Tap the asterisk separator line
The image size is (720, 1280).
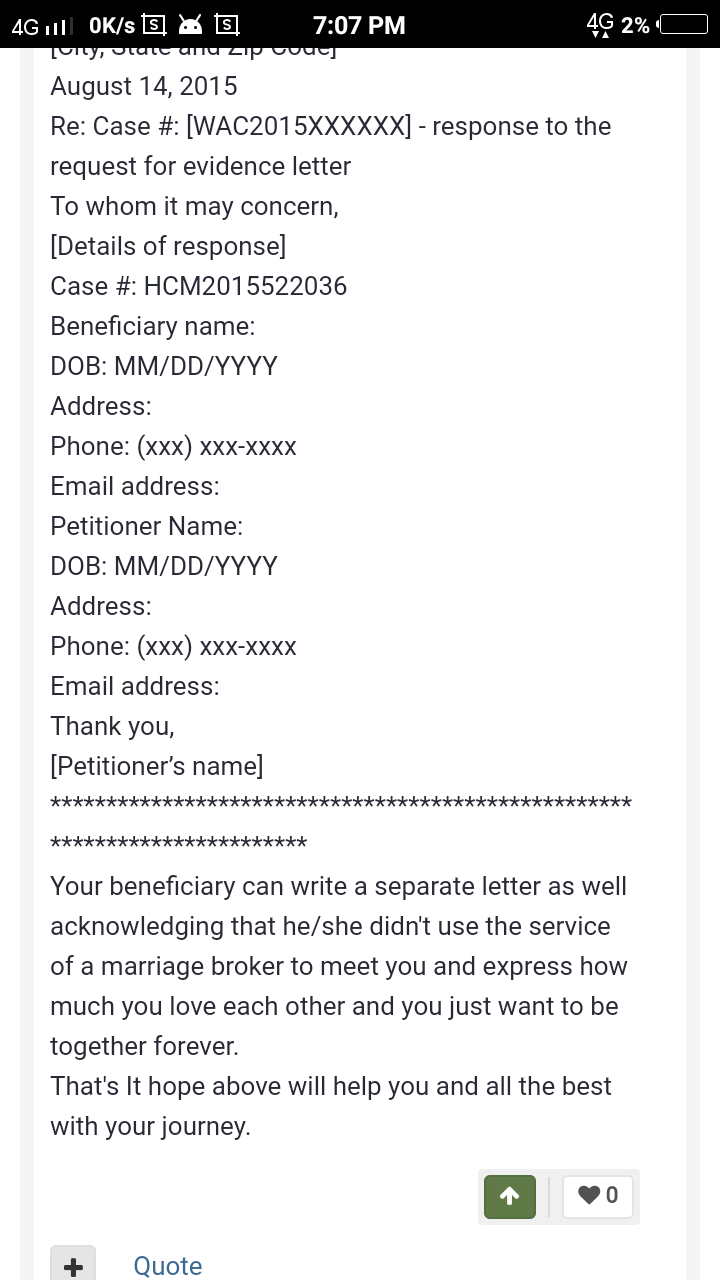click(x=341, y=823)
